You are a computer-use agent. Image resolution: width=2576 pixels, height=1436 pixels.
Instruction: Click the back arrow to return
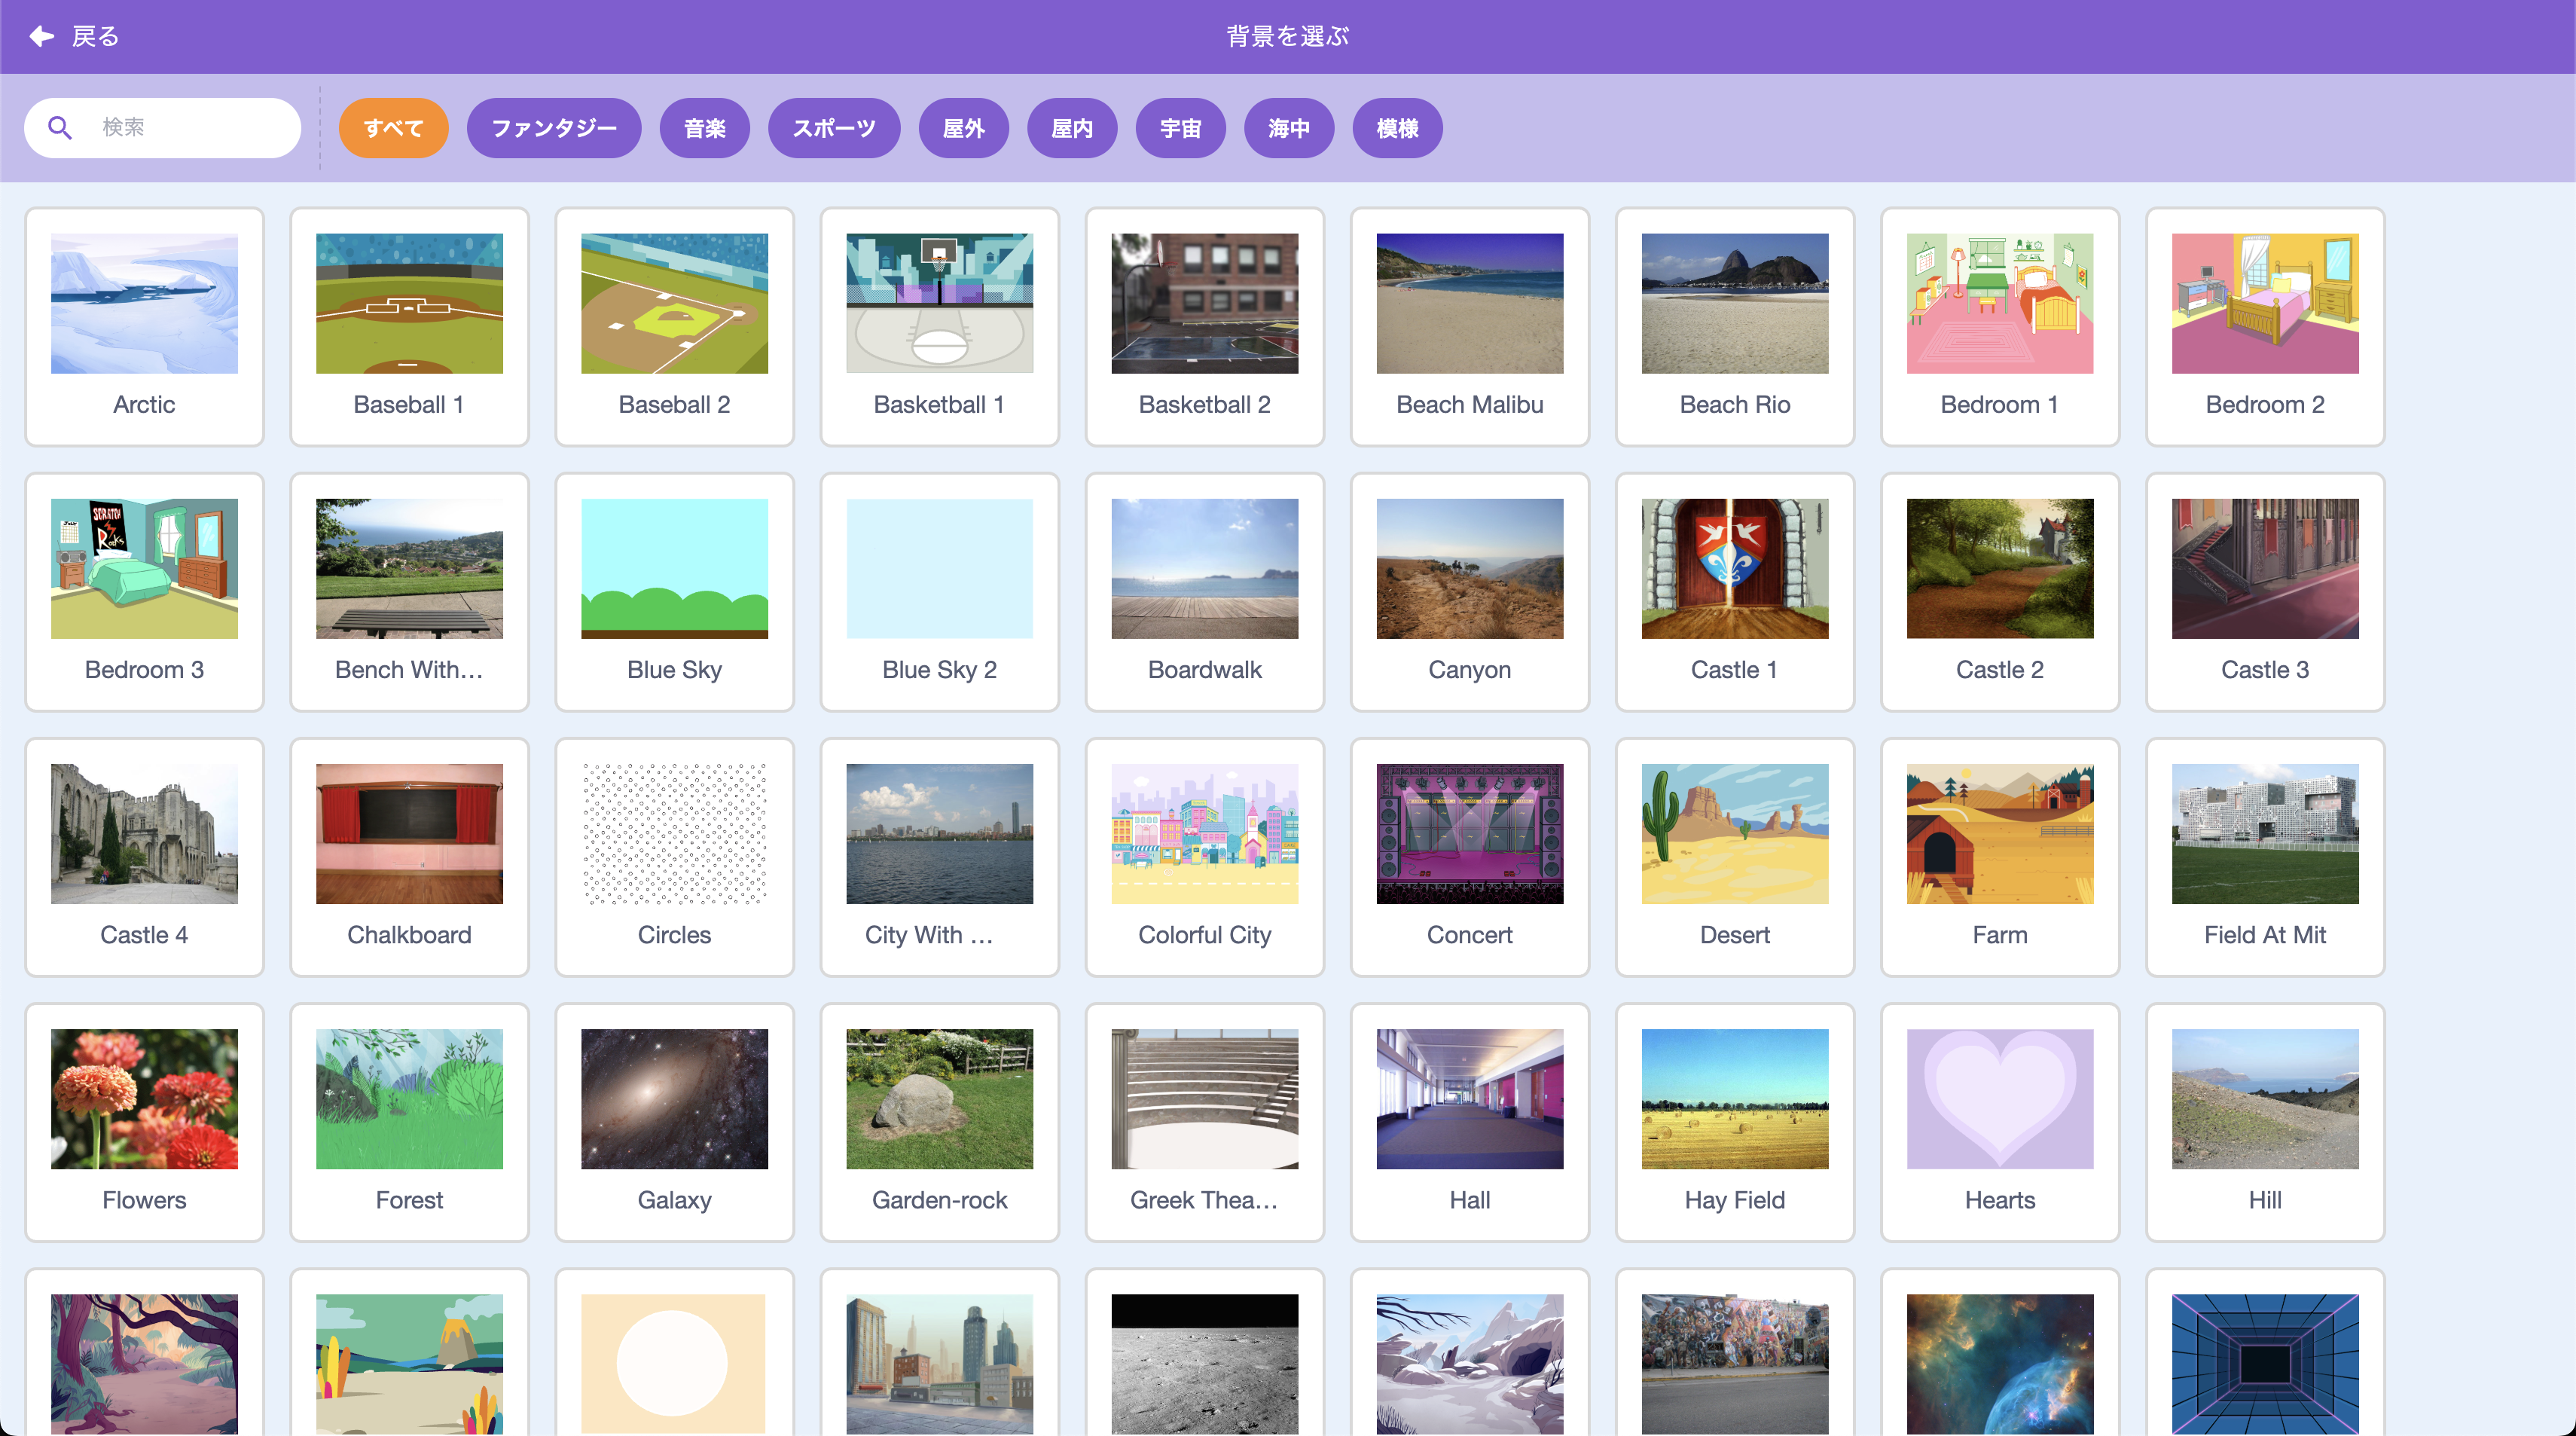tap(40, 36)
